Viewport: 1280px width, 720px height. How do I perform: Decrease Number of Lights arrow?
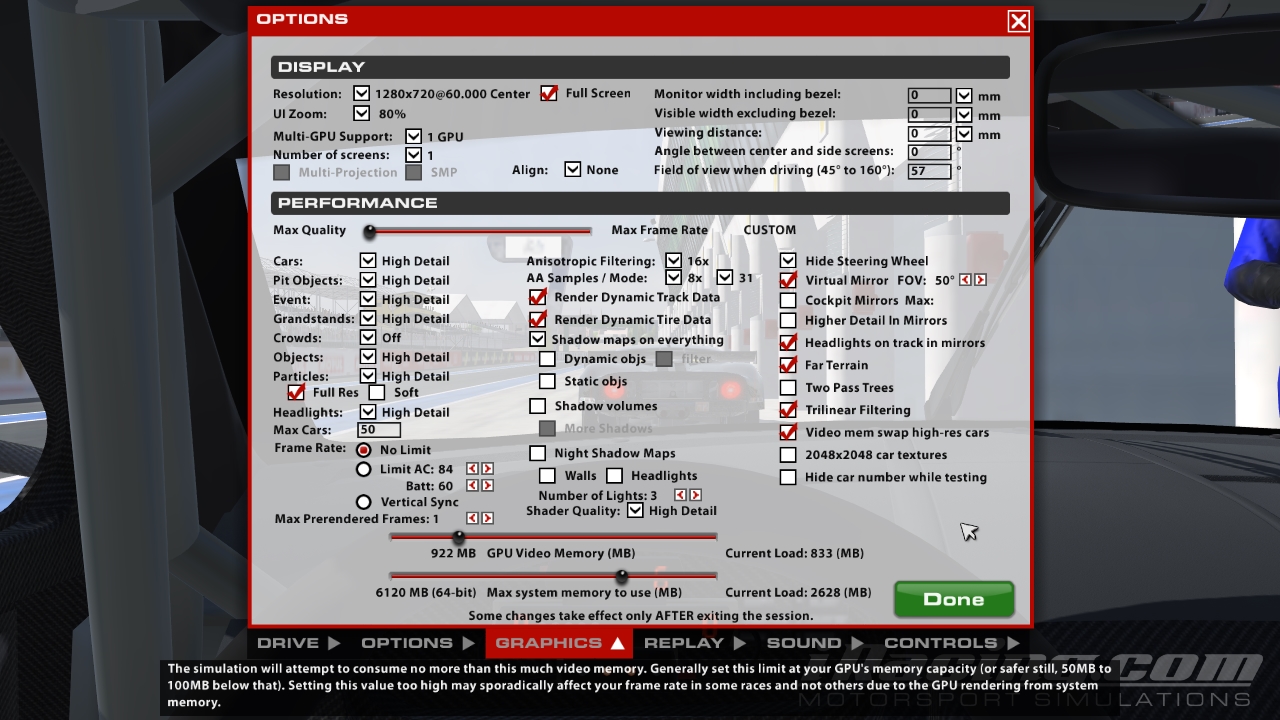click(680, 496)
